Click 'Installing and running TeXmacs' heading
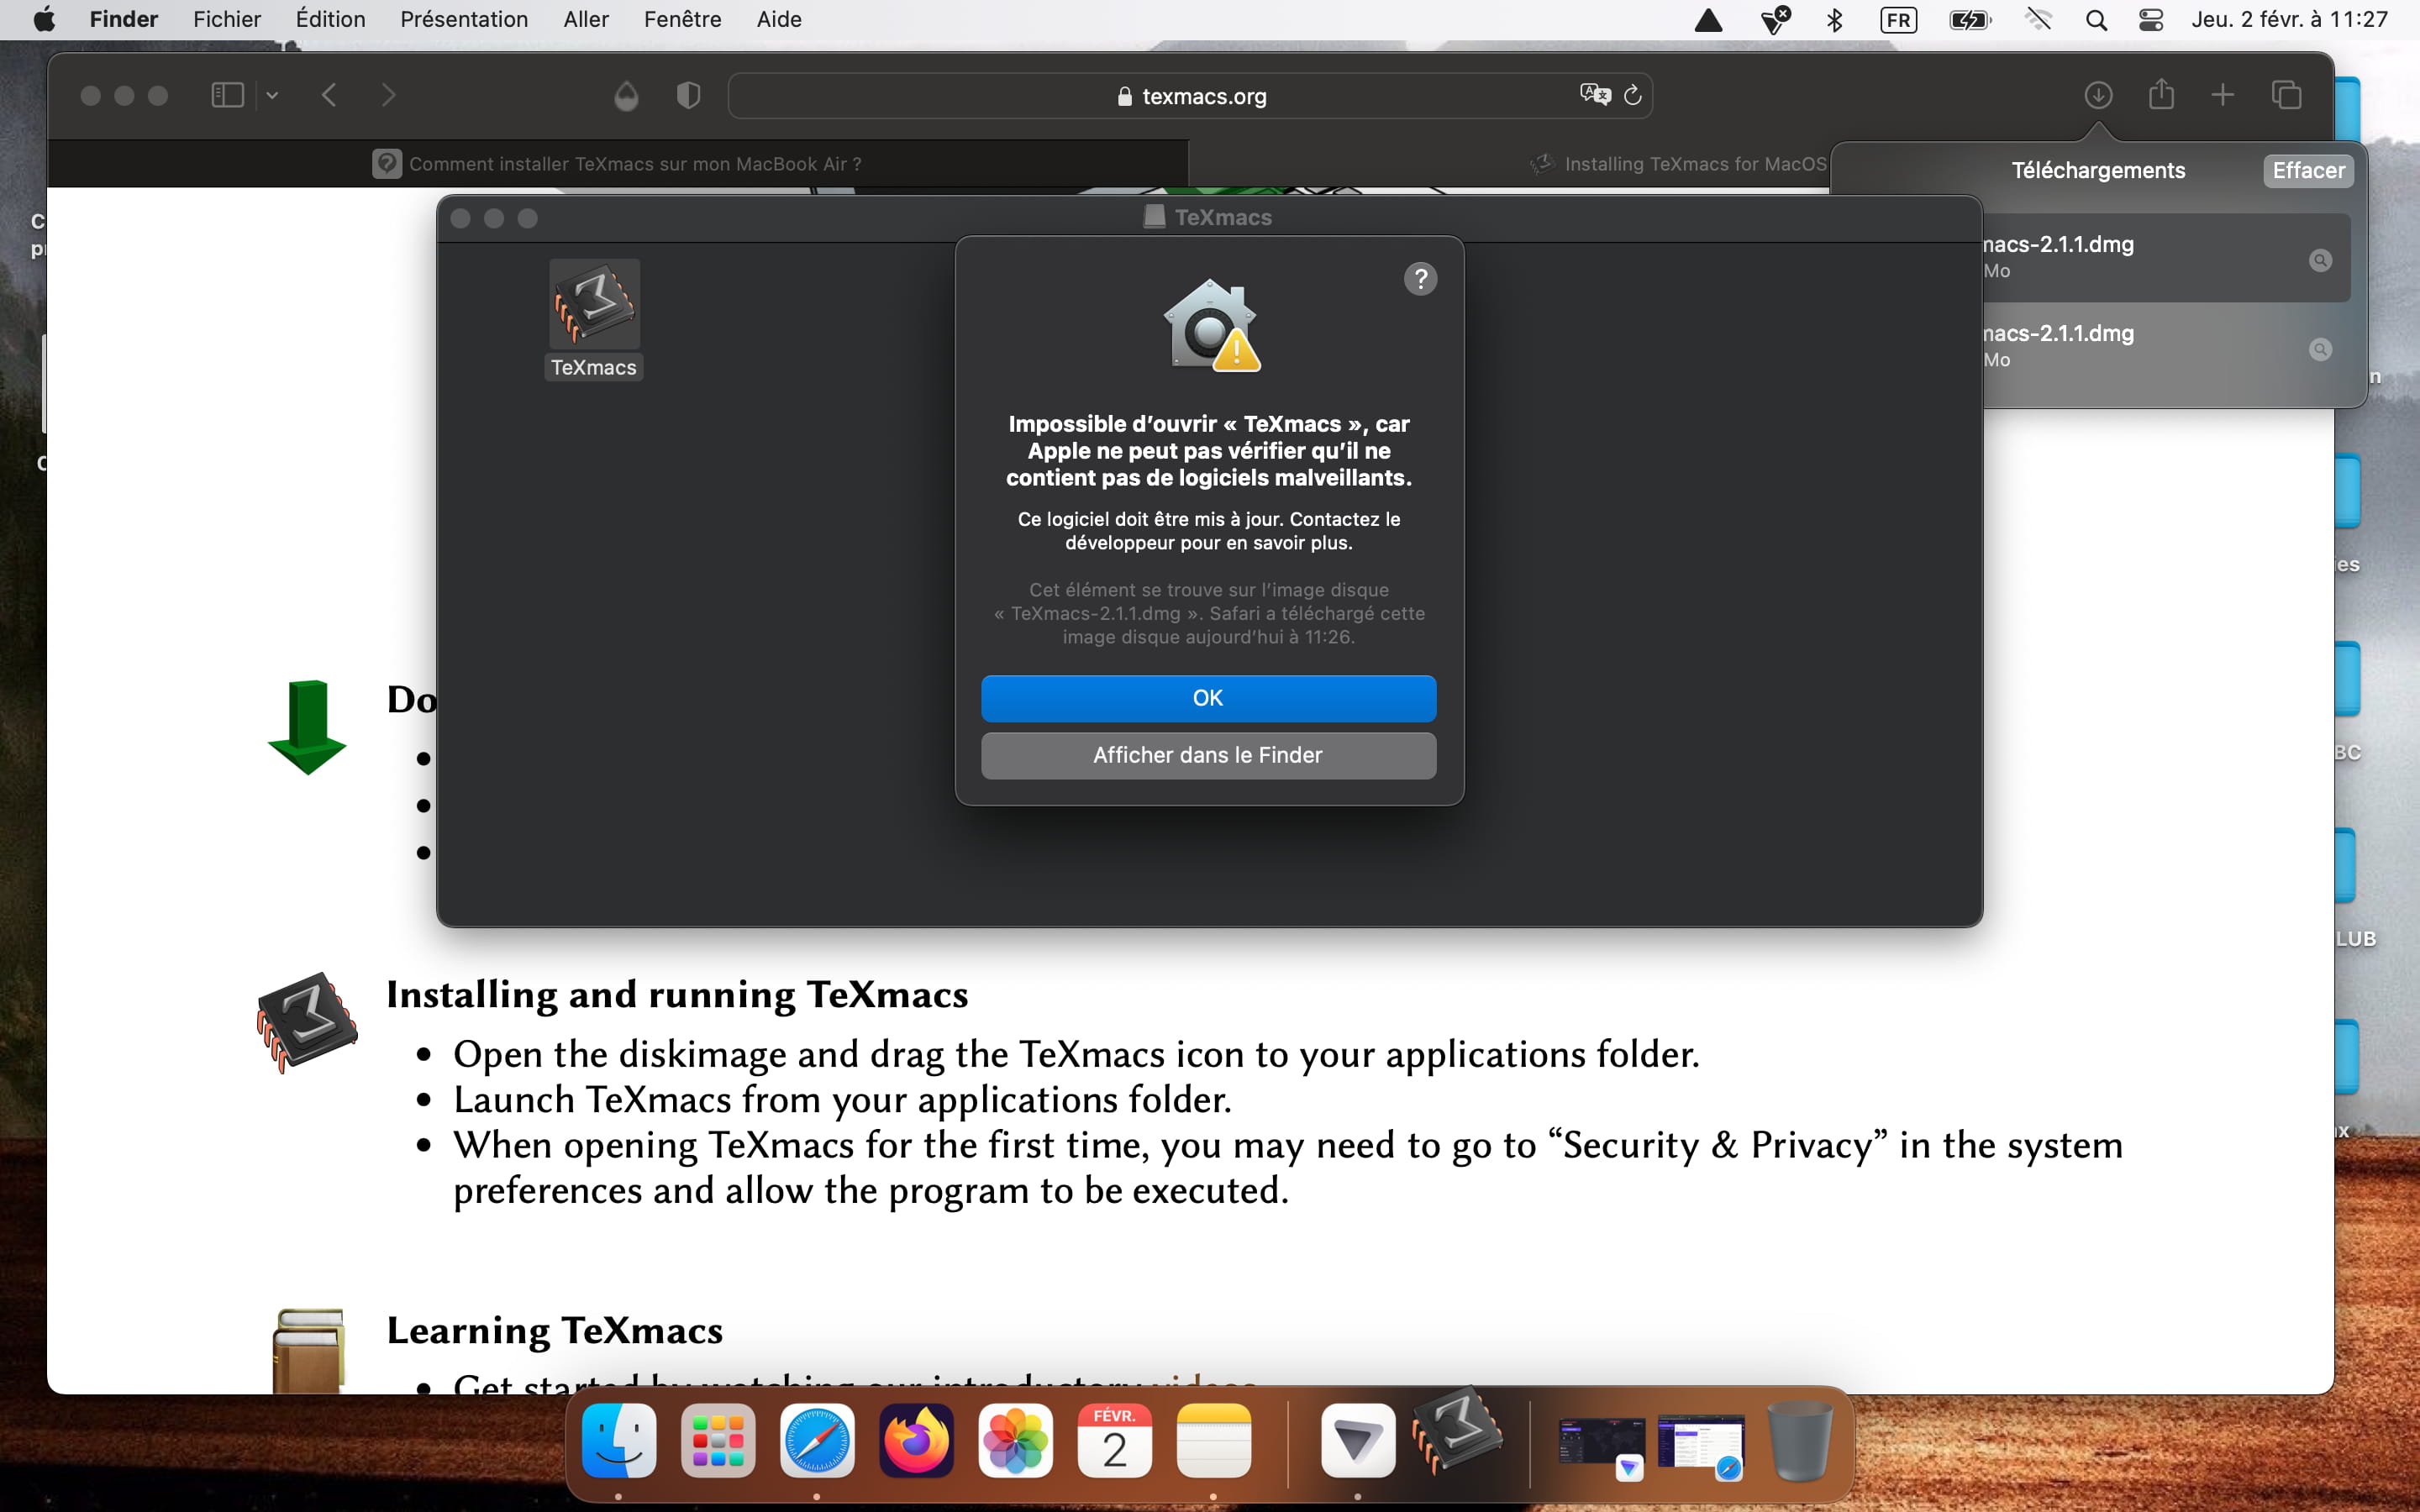2420x1512 pixels. tap(677, 995)
